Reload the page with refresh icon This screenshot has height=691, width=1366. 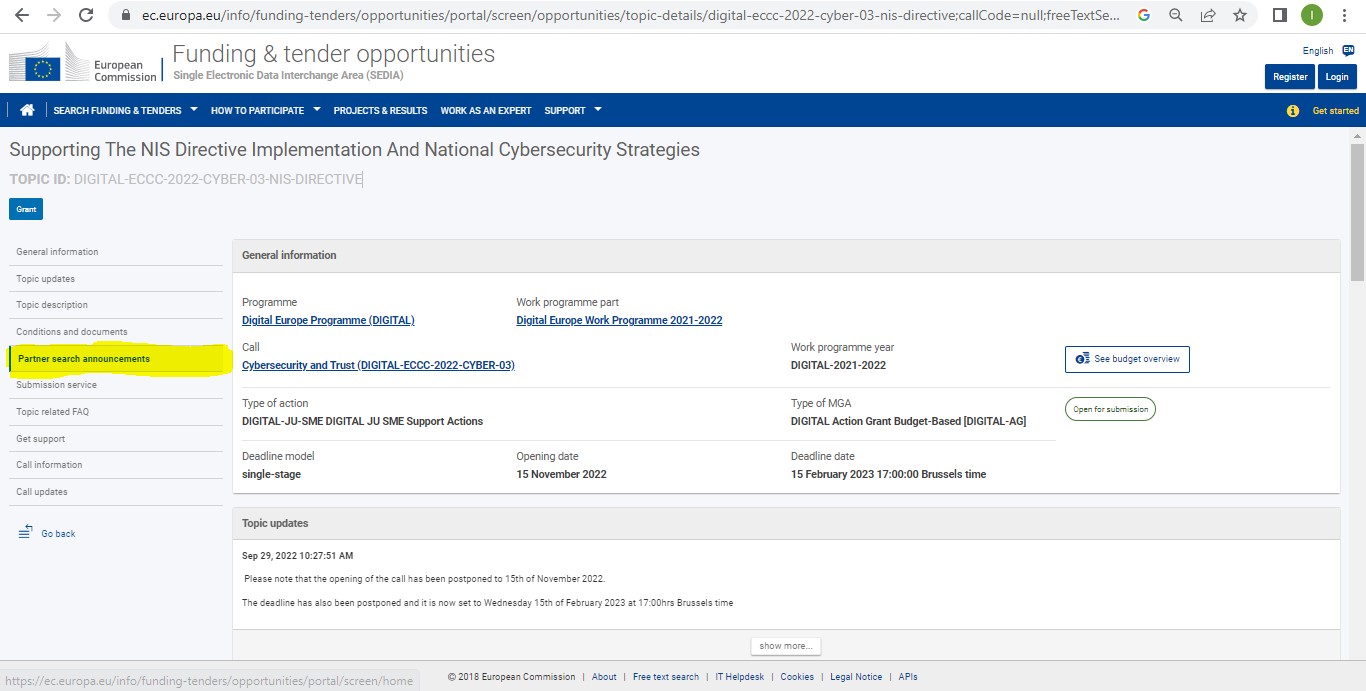(x=86, y=15)
